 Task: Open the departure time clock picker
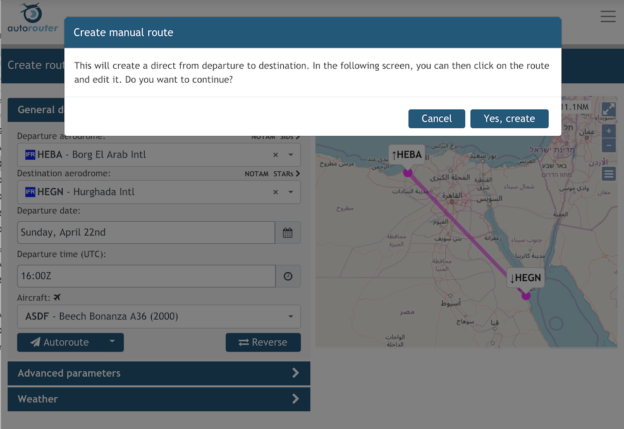(x=288, y=276)
